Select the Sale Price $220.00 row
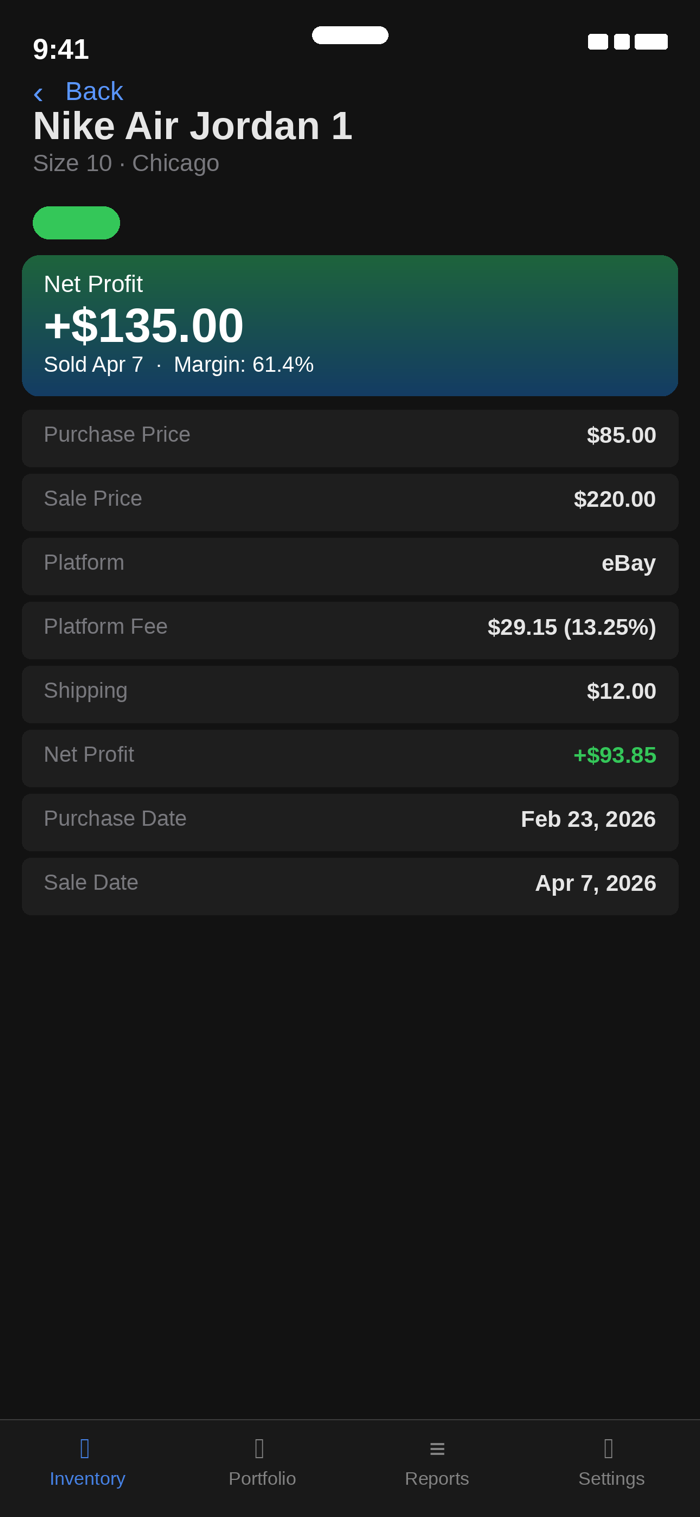The width and height of the screenshot is (700, 1517). pyautogui.click(x=350, y=501)
